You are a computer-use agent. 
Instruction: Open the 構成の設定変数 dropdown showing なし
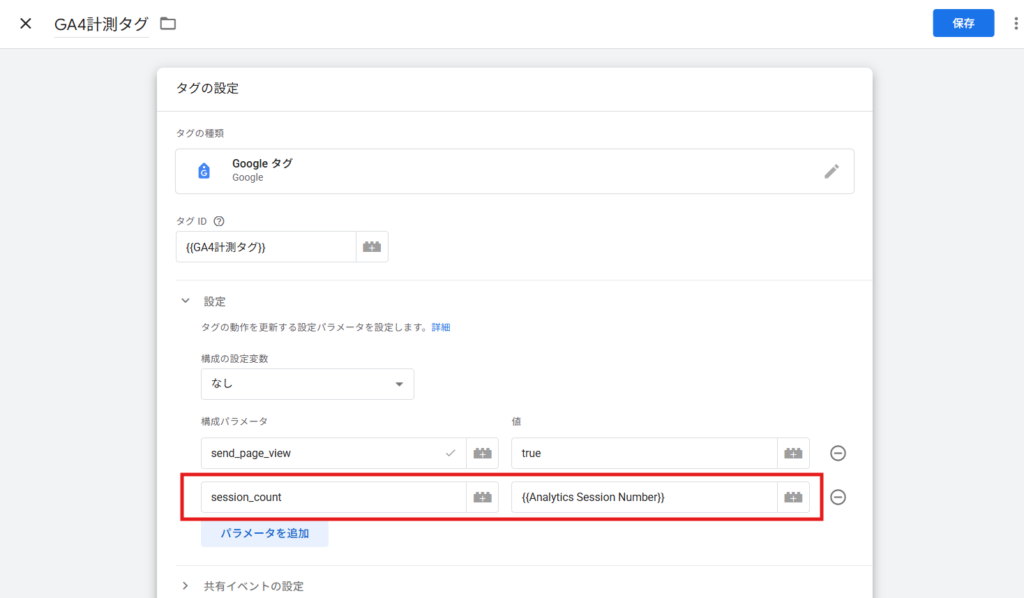tap(306, 383)
